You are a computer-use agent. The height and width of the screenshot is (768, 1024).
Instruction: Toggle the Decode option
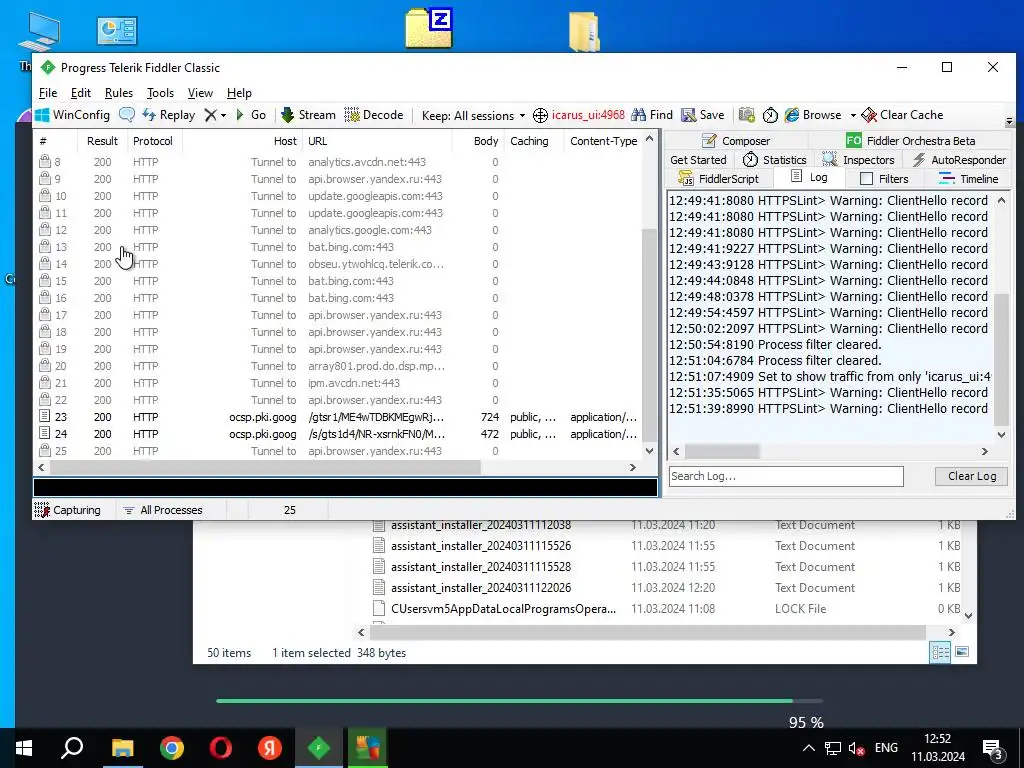(x=374, y=115)
